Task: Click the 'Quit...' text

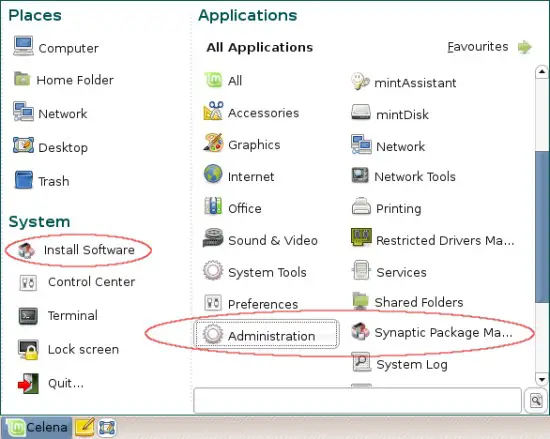Action: coord(66,383)
